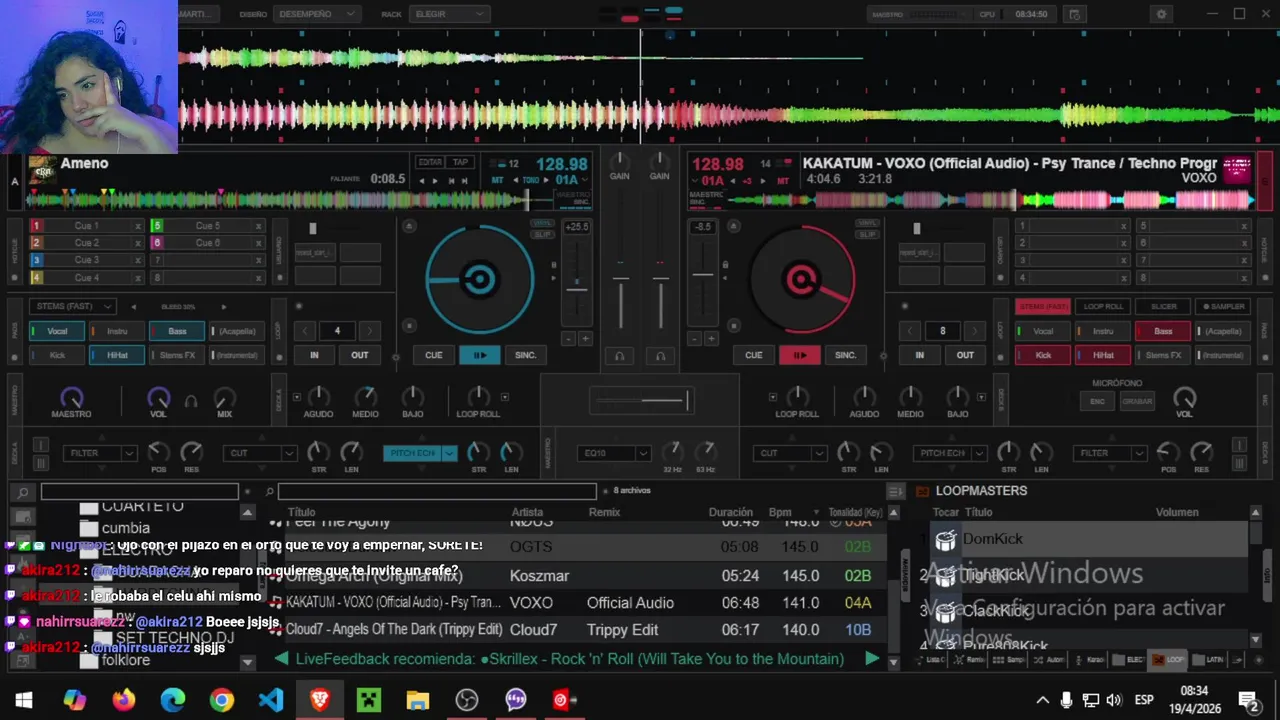Click the crossfader slider
The height and width of the screenshot is (720, 1280).
pyautogui.click(x=640, y=401)
